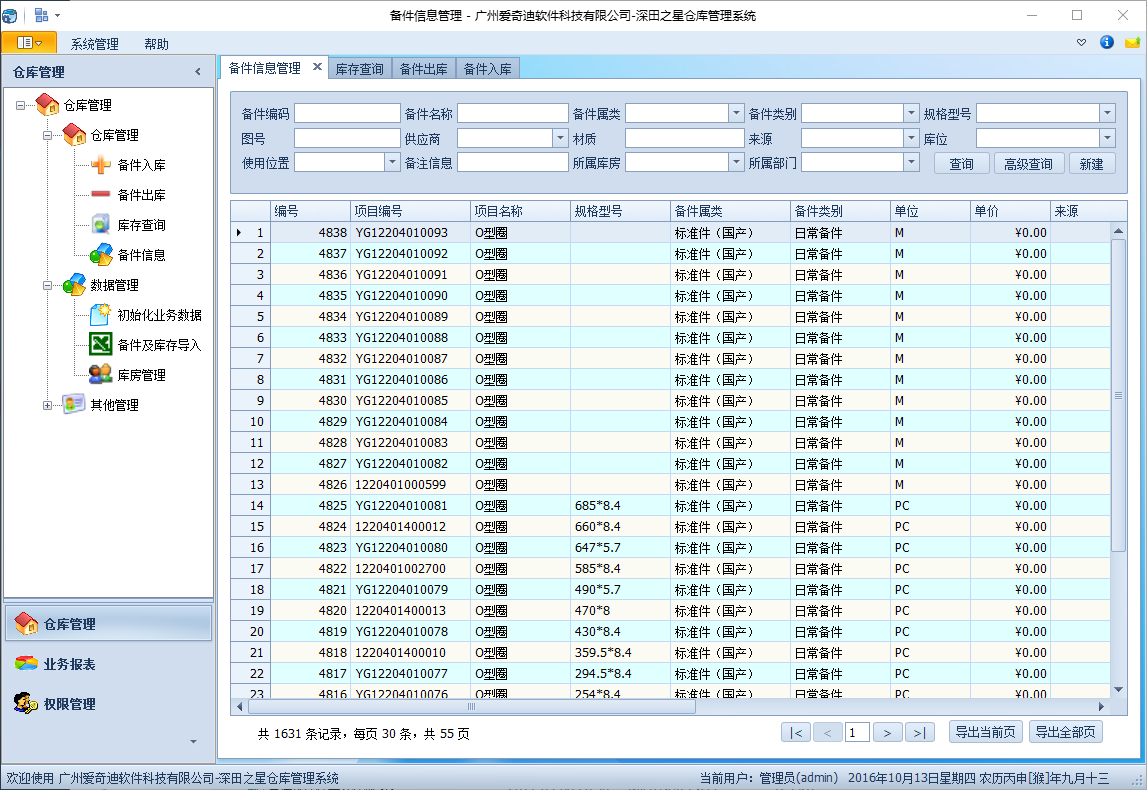The width and height of the screenshot is (1147, 790).
Task: Jump to first page with |< button
Action: [796, 732]
